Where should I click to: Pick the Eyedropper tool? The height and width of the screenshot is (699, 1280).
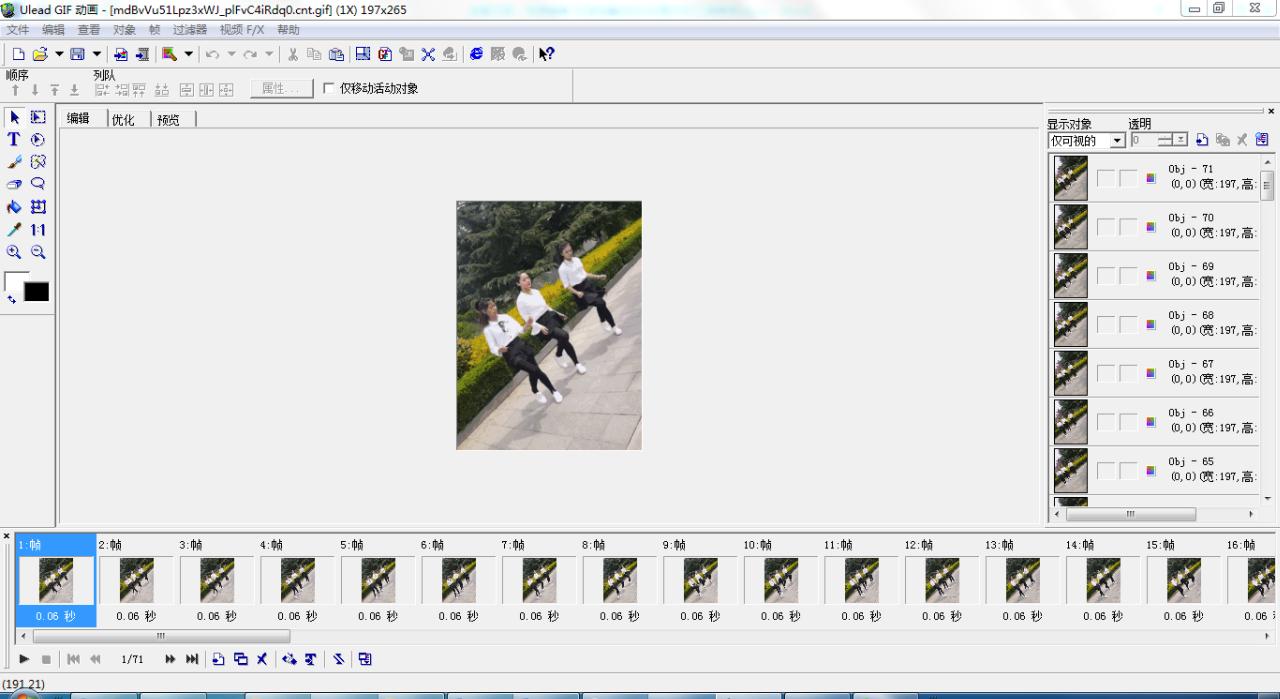14,230
